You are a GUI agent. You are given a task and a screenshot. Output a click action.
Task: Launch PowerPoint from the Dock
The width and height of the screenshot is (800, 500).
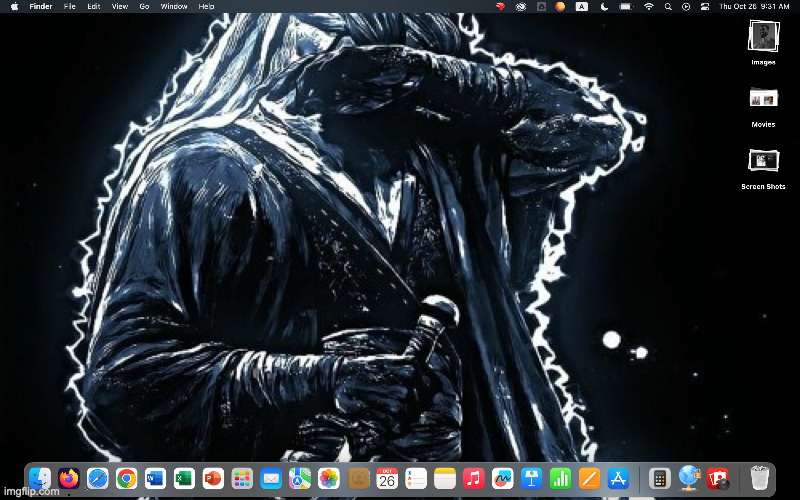pyautogui.click(x=213, y=479)
